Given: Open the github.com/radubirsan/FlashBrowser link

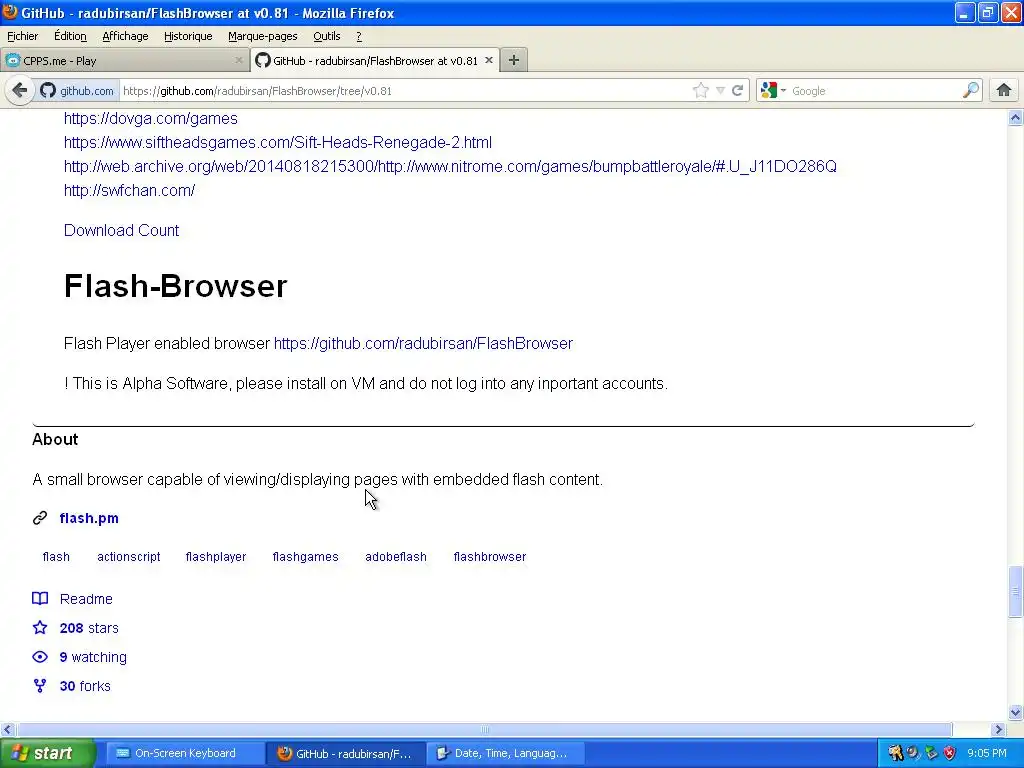Looking at the screenshot, I should tap(423, 344).
